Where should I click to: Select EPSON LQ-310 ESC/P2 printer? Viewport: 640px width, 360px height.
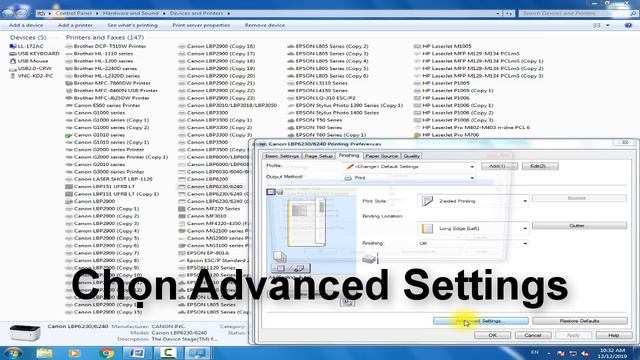pyautogui.click(x=322, y=98)
